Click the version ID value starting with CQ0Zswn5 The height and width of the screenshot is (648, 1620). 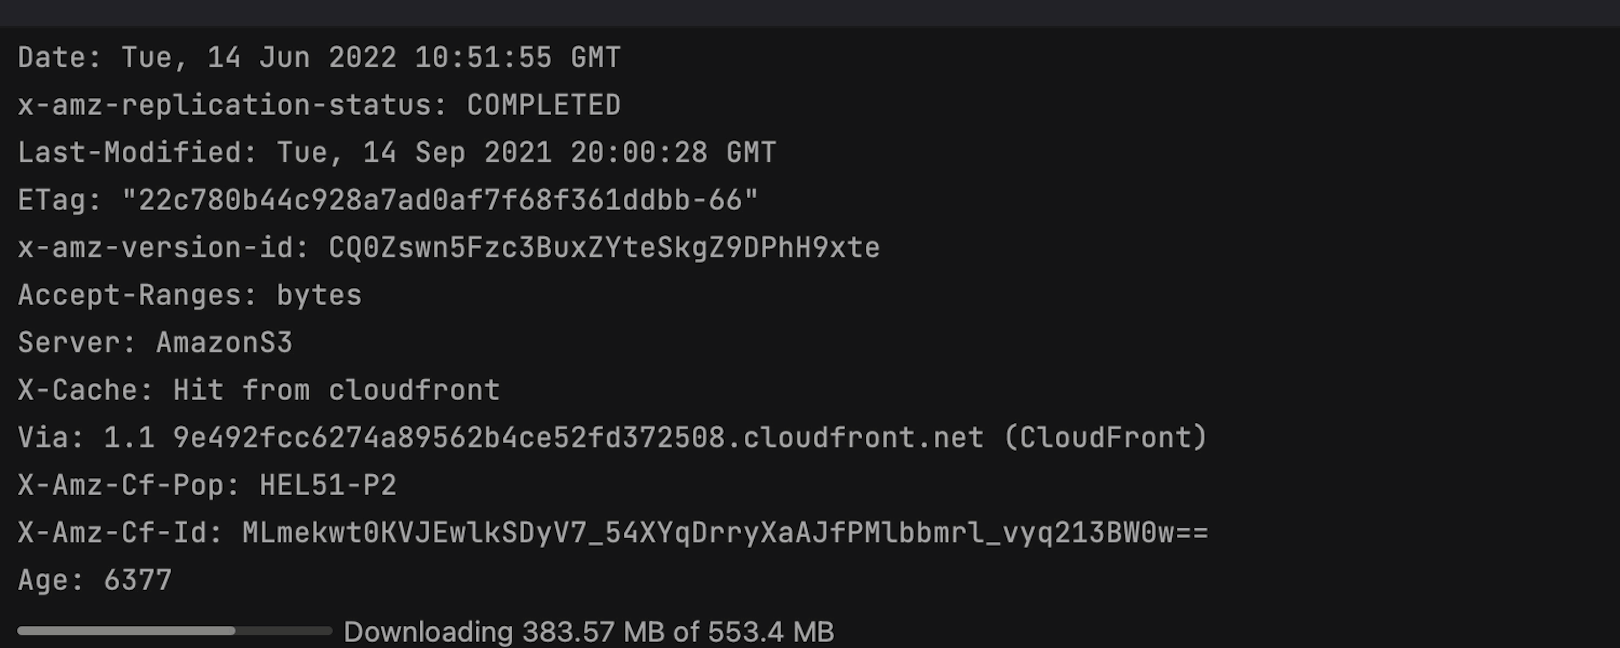coord(604,248)
